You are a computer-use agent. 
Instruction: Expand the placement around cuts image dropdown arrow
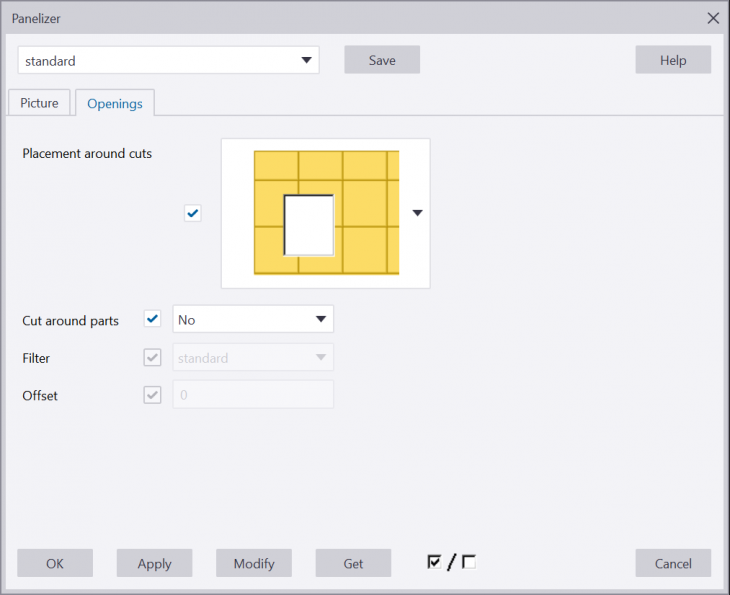[x=418, y=213]
